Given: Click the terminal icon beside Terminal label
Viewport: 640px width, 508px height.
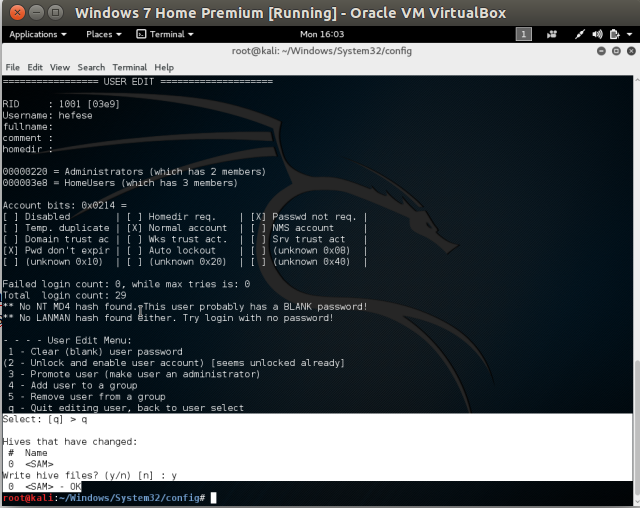Looking at the screenshot, I should pyautogui.click(x=141, y=34).
